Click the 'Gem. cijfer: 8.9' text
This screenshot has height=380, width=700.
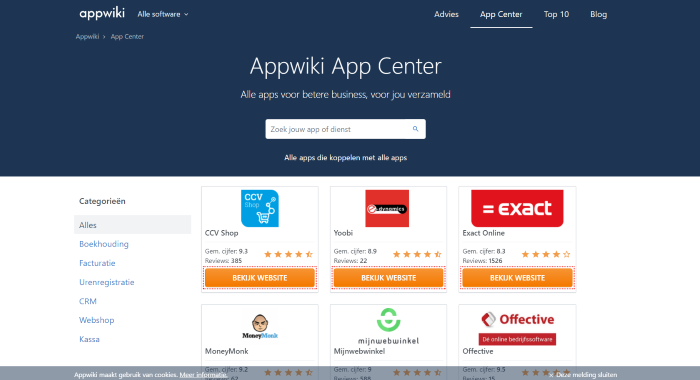pos(355,251)
